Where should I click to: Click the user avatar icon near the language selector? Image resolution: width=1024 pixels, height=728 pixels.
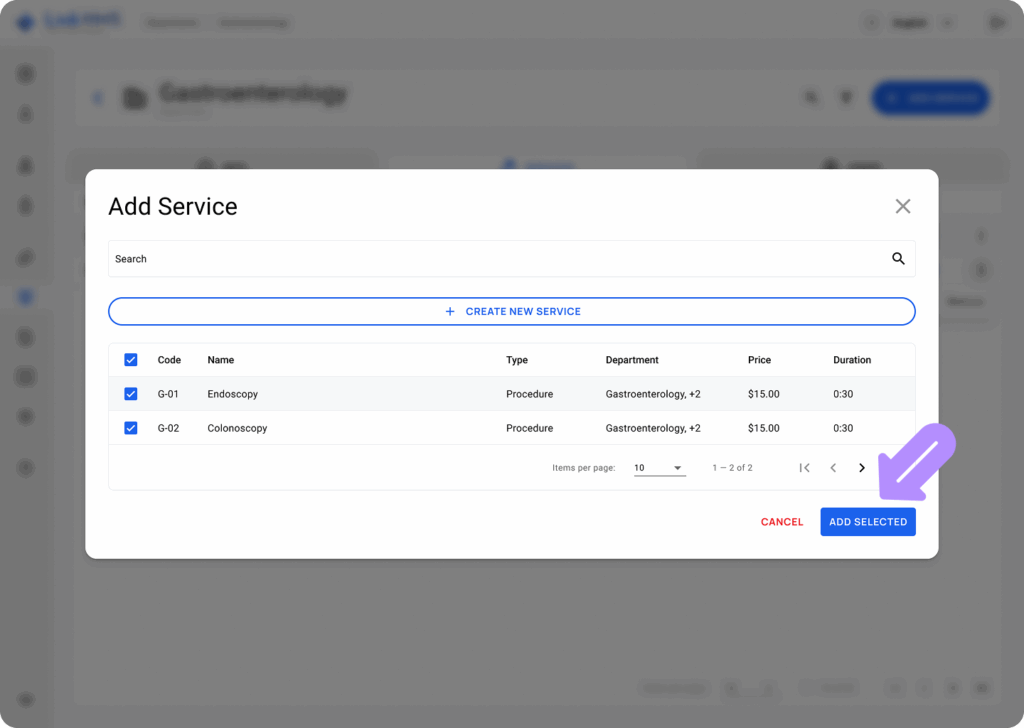[x=871, y=21]
